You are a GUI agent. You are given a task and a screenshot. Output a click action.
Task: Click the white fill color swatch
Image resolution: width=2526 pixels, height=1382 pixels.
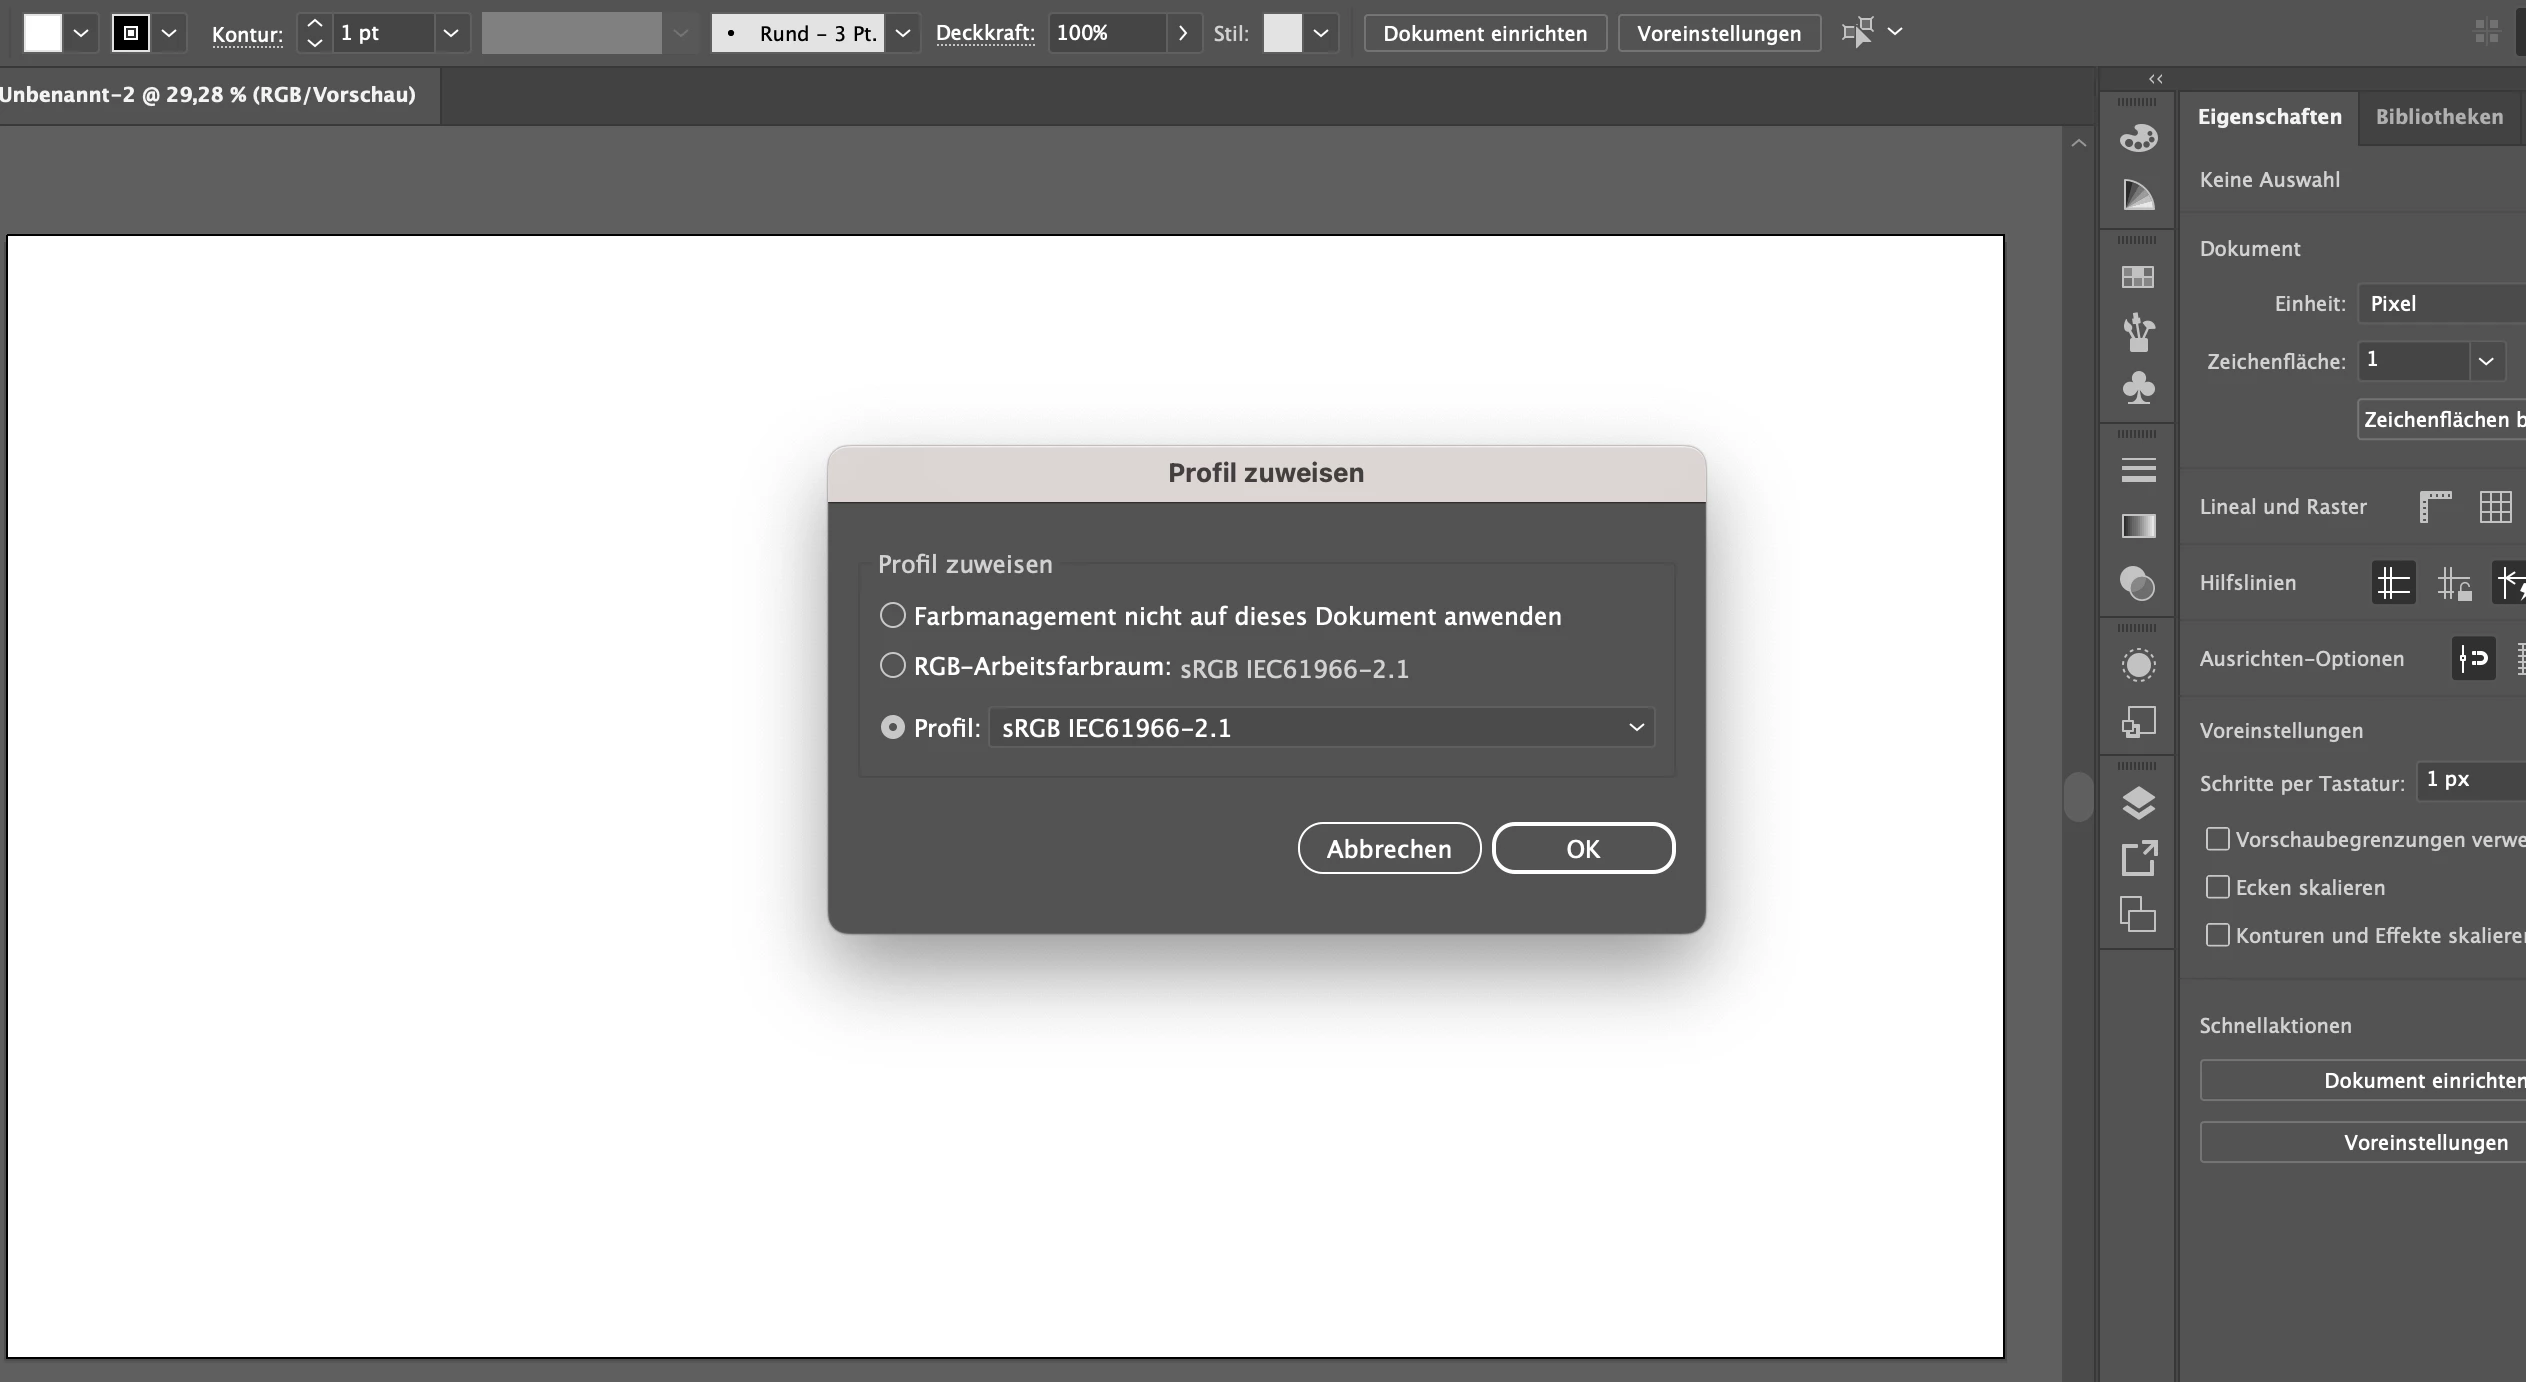[x=43, y=33]
